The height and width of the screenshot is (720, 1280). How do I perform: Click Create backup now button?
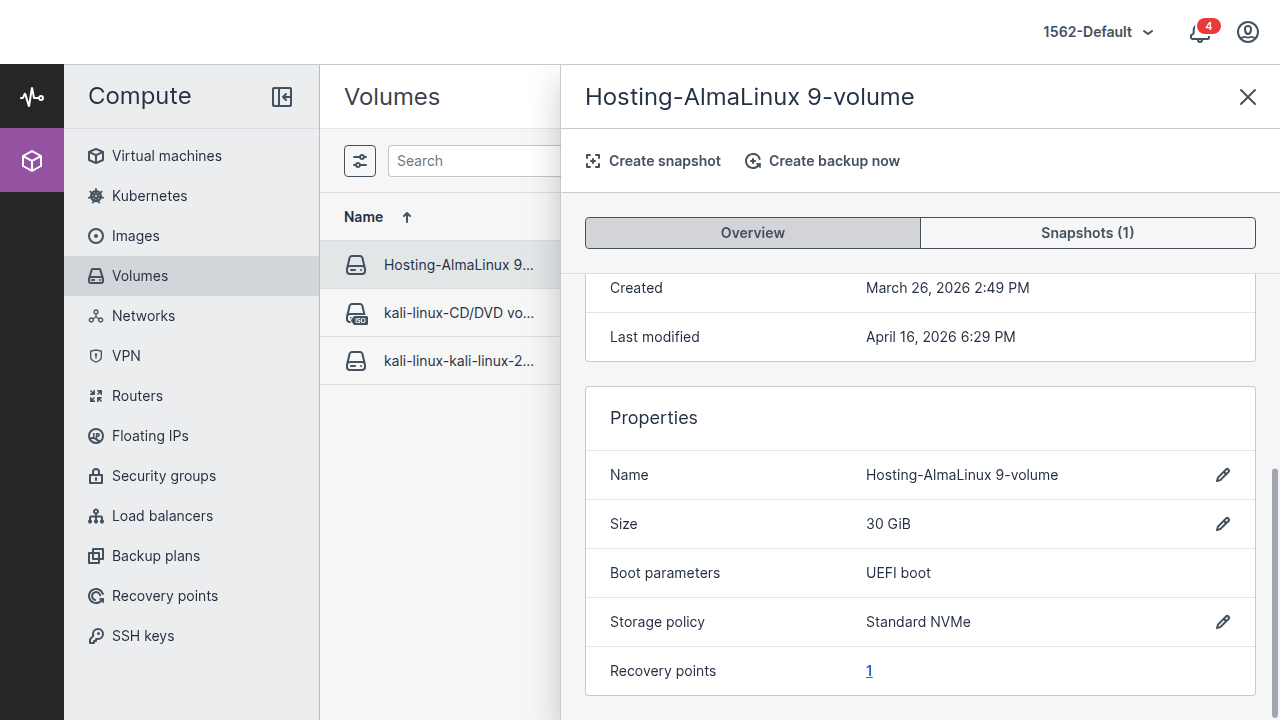pyautogui.click(x=822, y=161)
